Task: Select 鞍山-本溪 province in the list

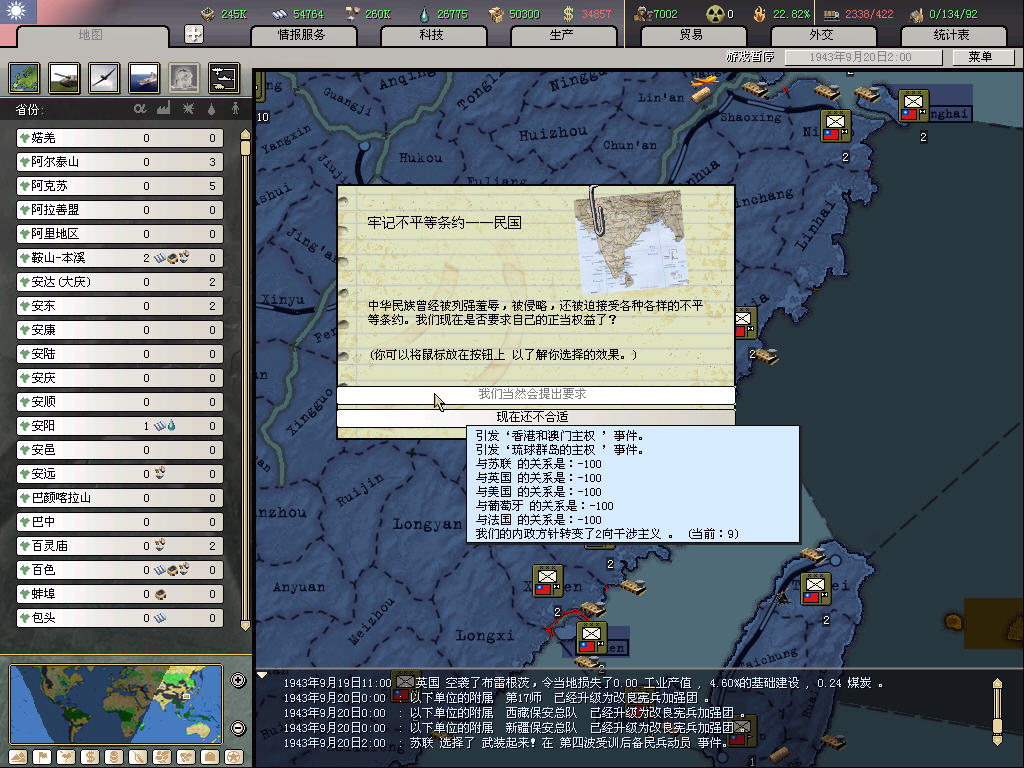Action: point(76,258)
